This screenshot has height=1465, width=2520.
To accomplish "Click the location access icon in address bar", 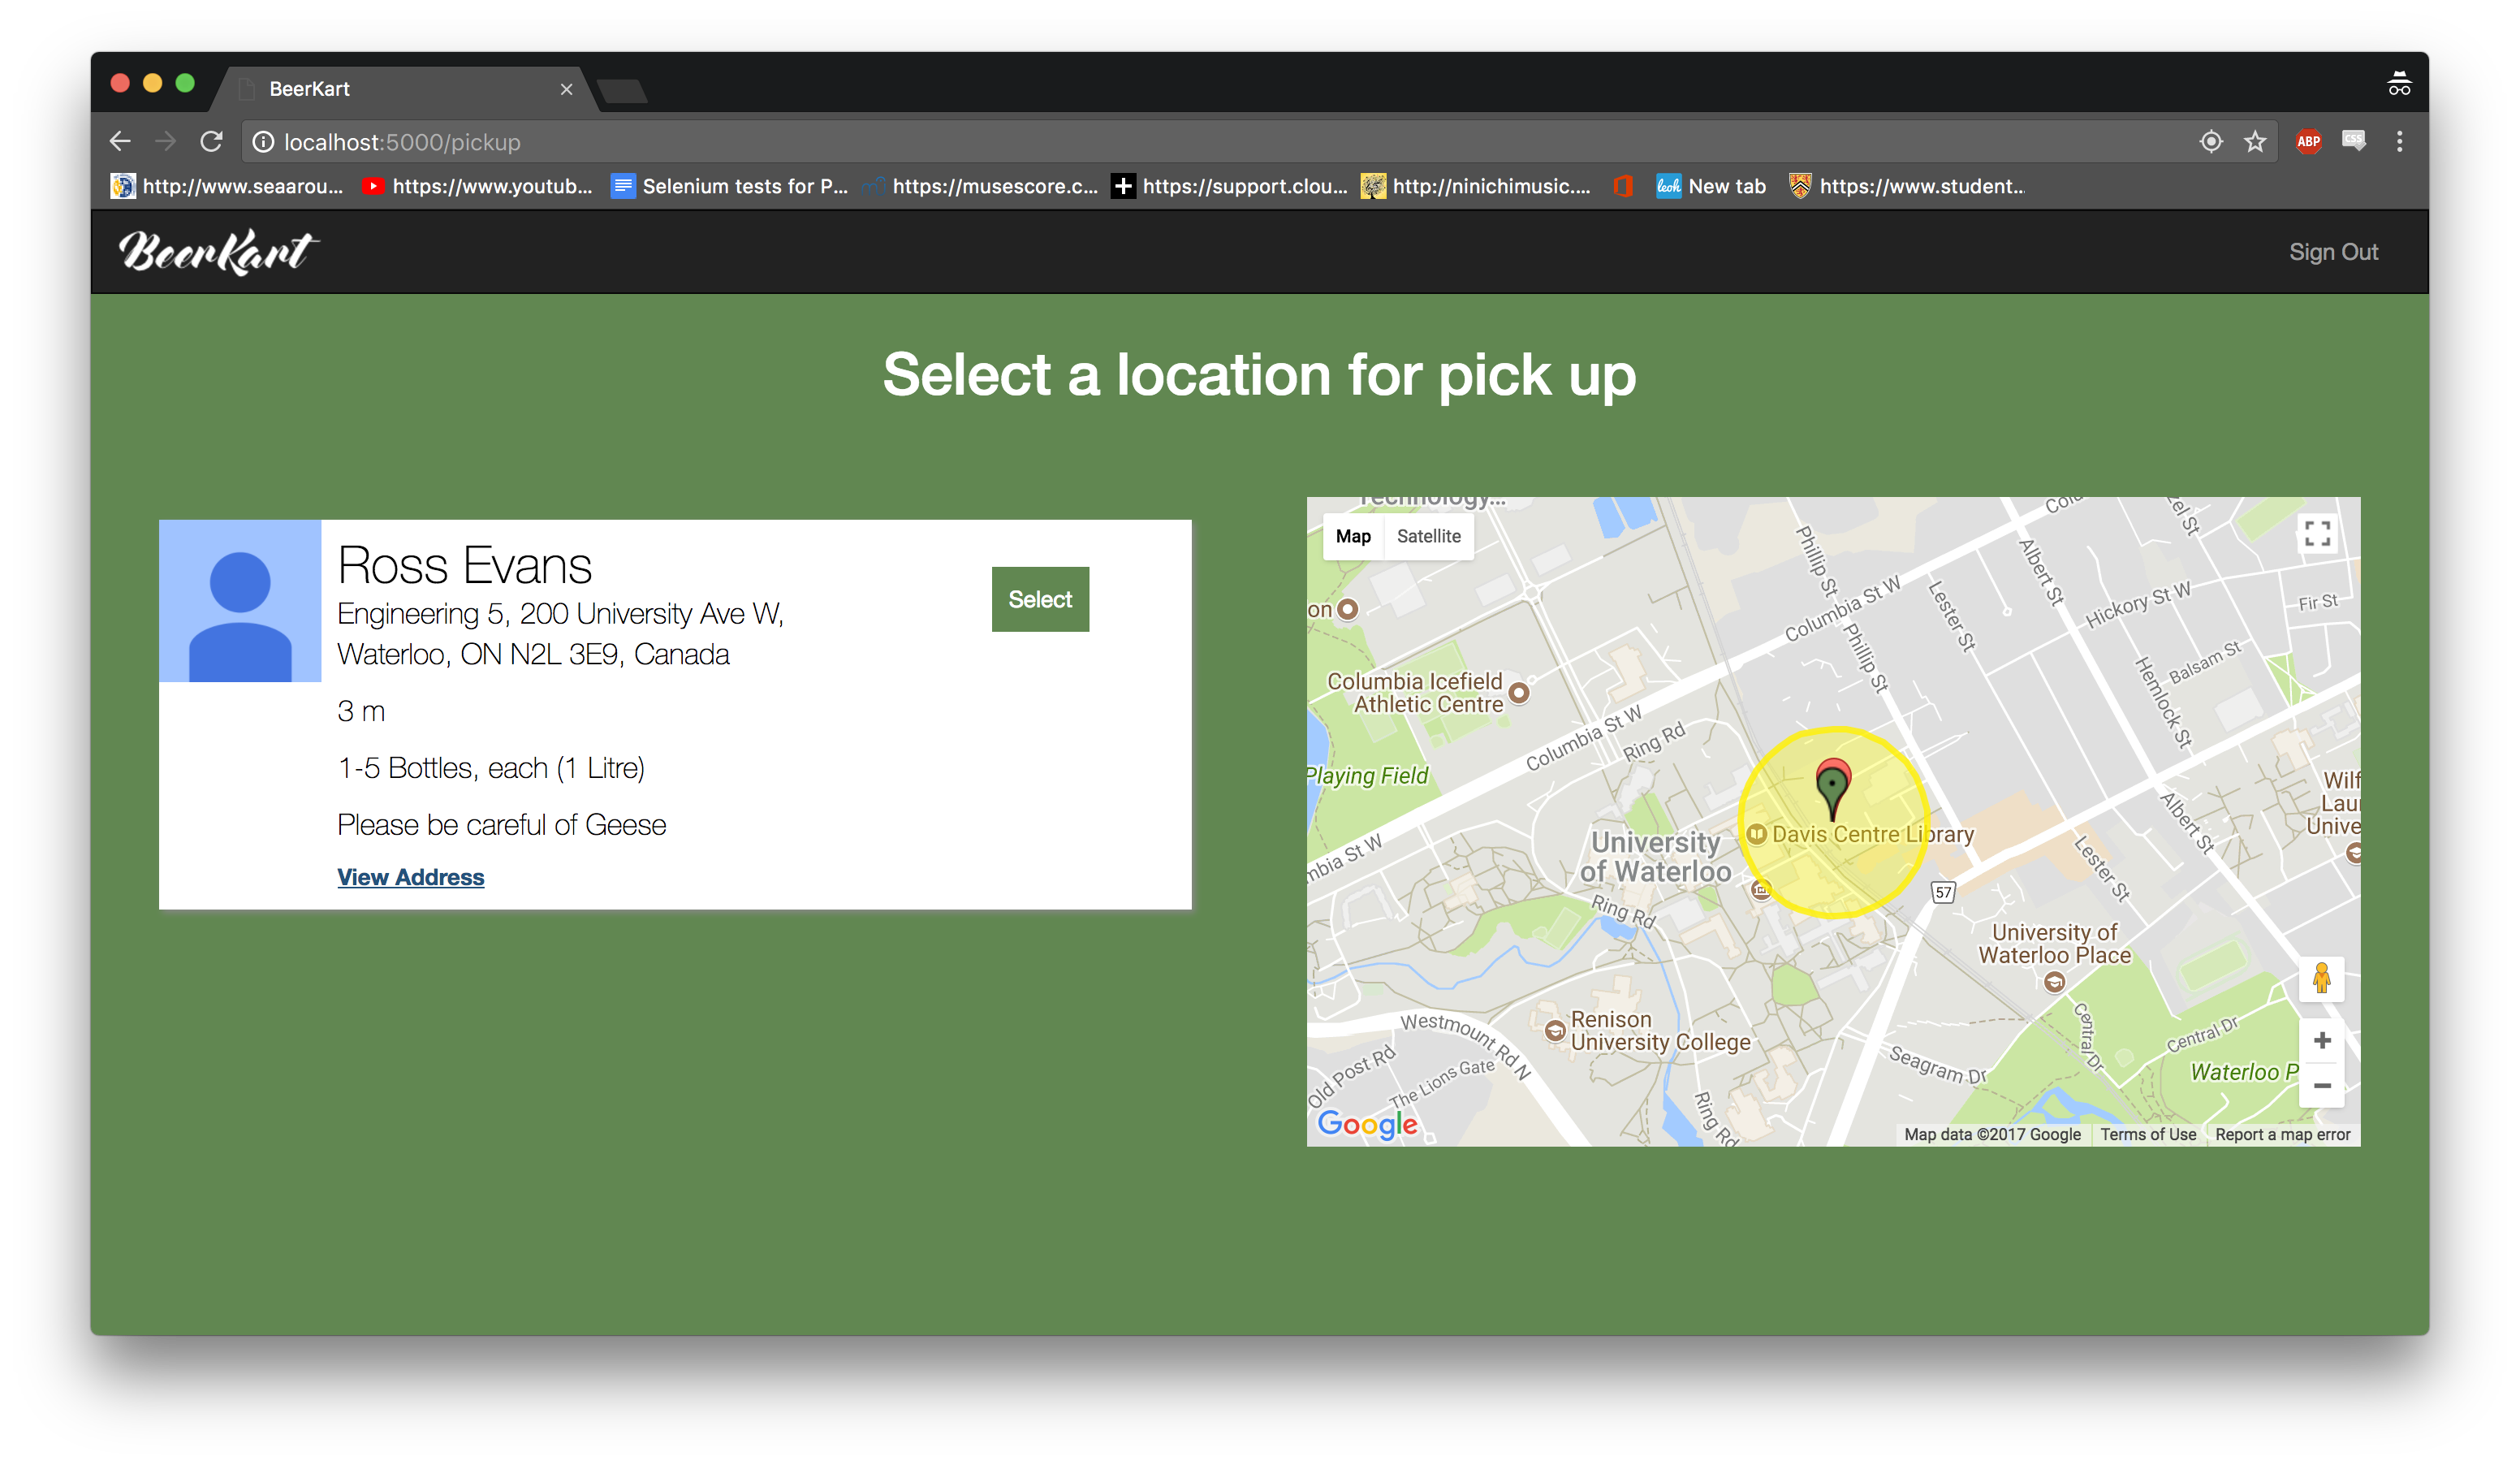I will click(2211, 142).
